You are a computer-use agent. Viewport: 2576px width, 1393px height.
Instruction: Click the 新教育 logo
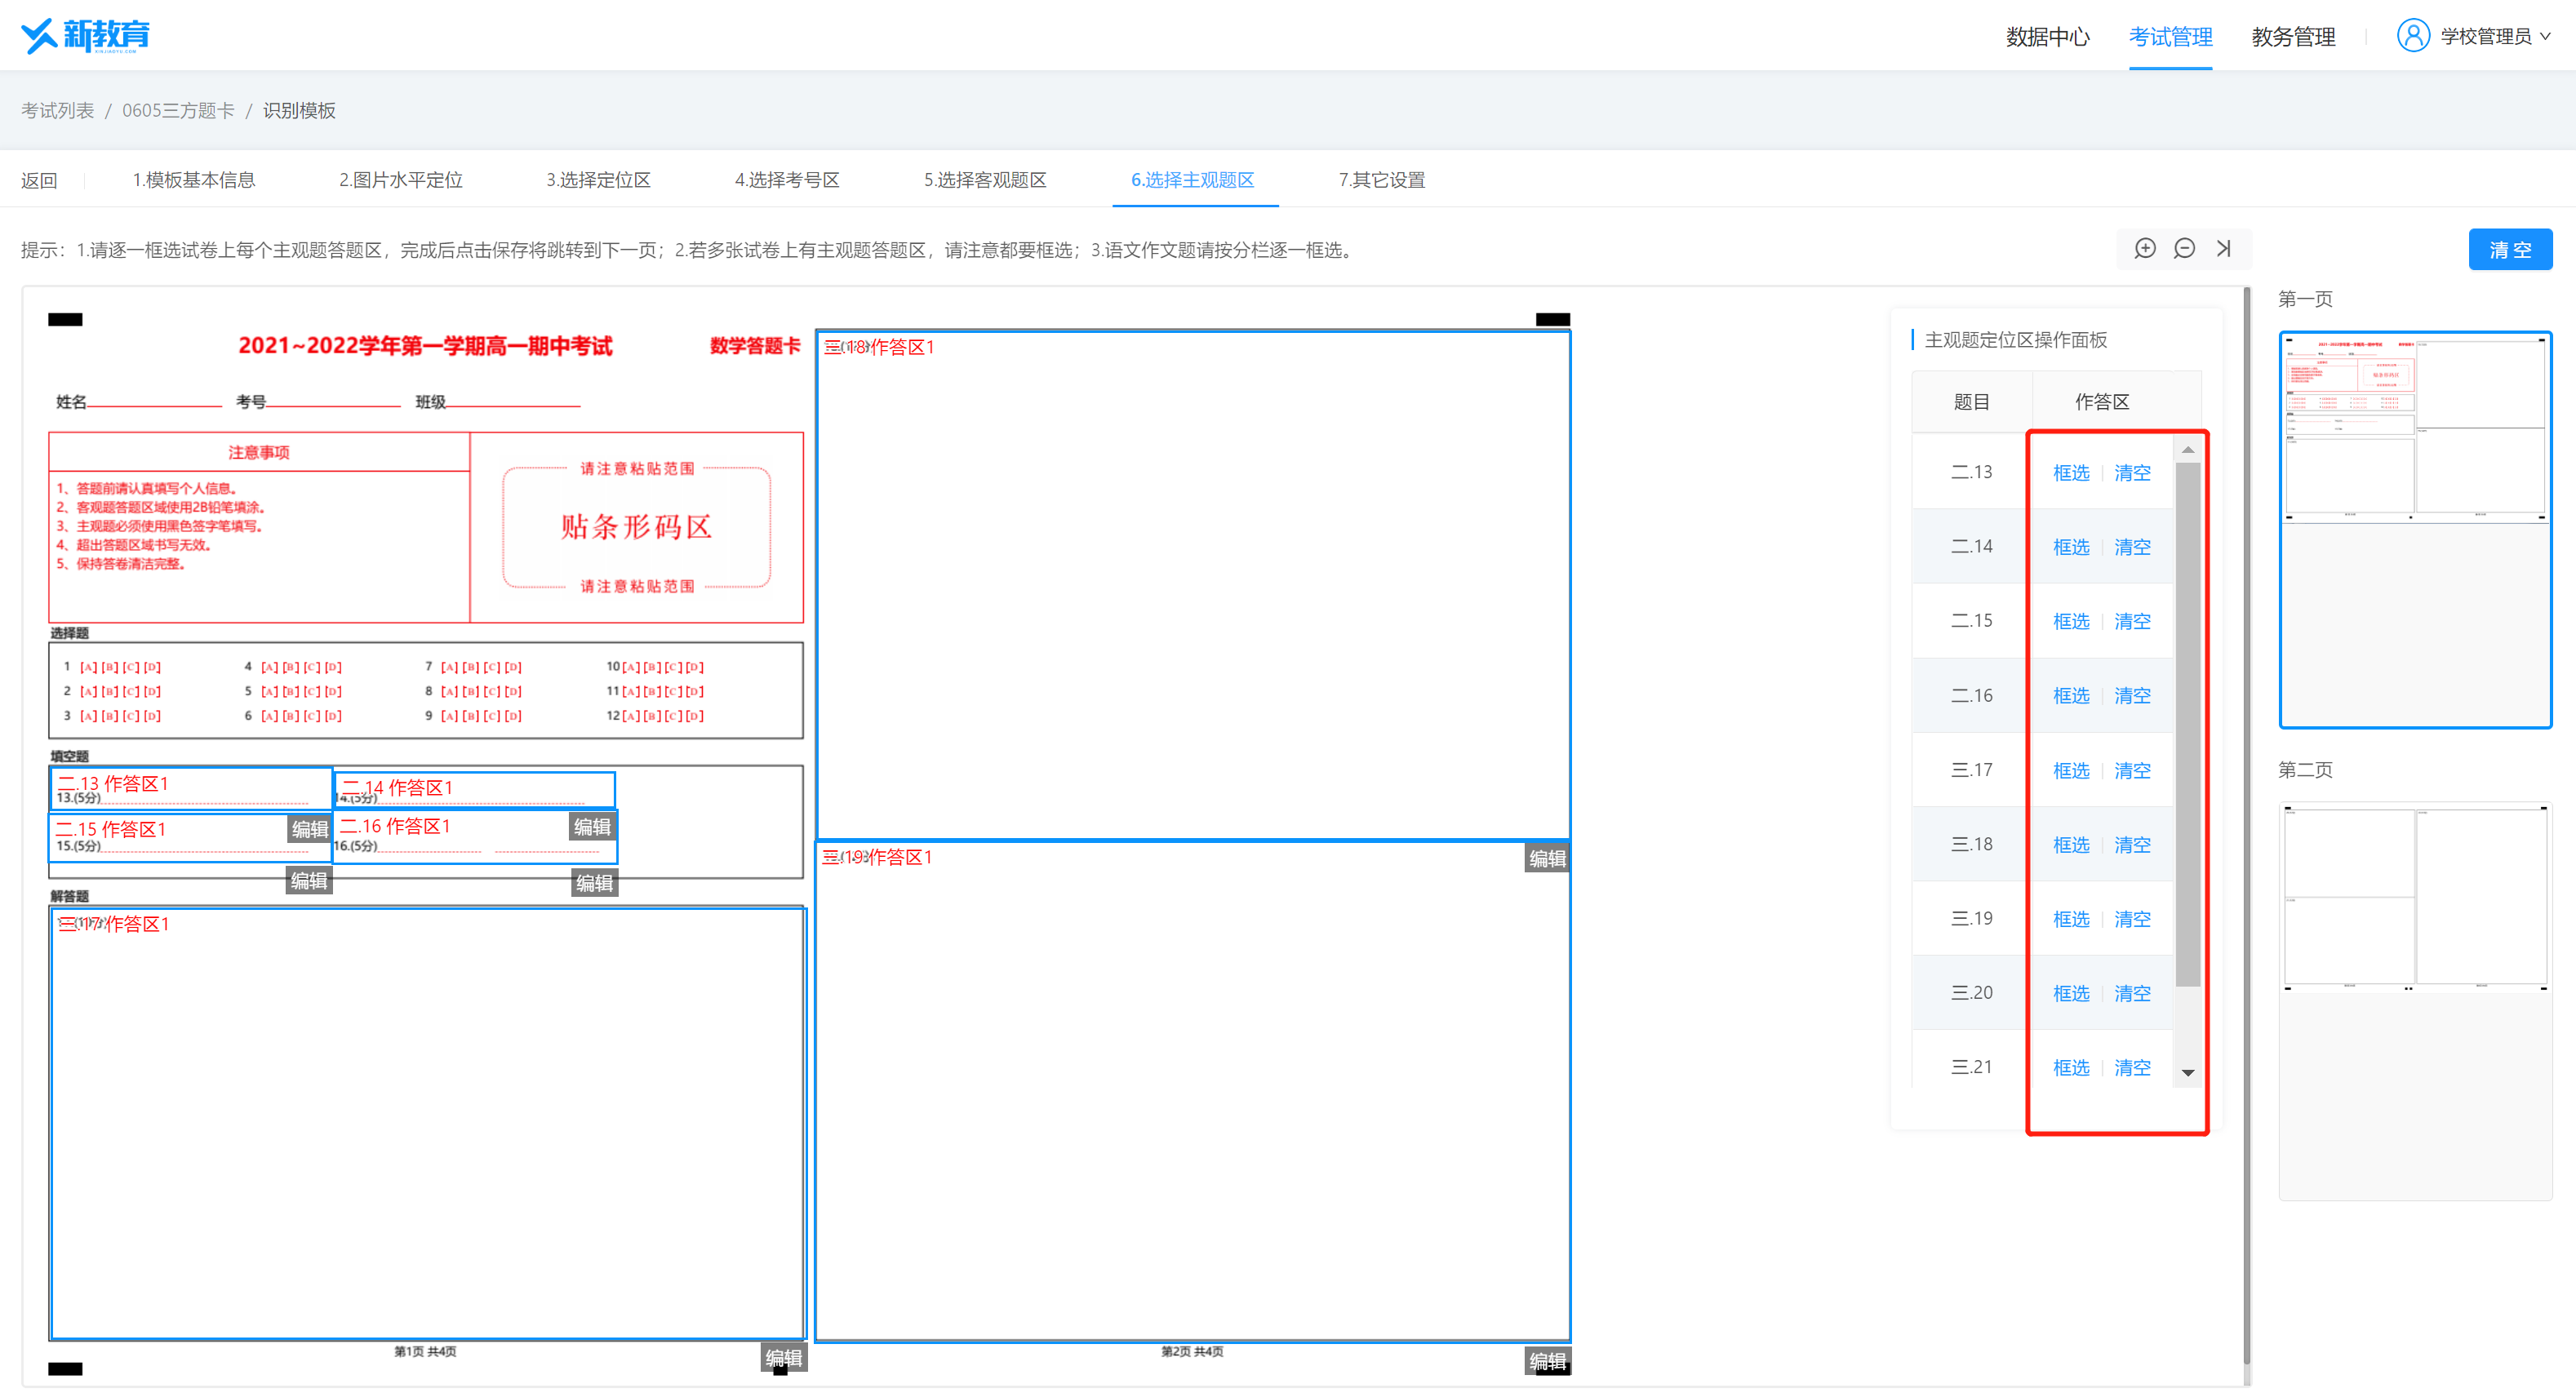[85, 36]
